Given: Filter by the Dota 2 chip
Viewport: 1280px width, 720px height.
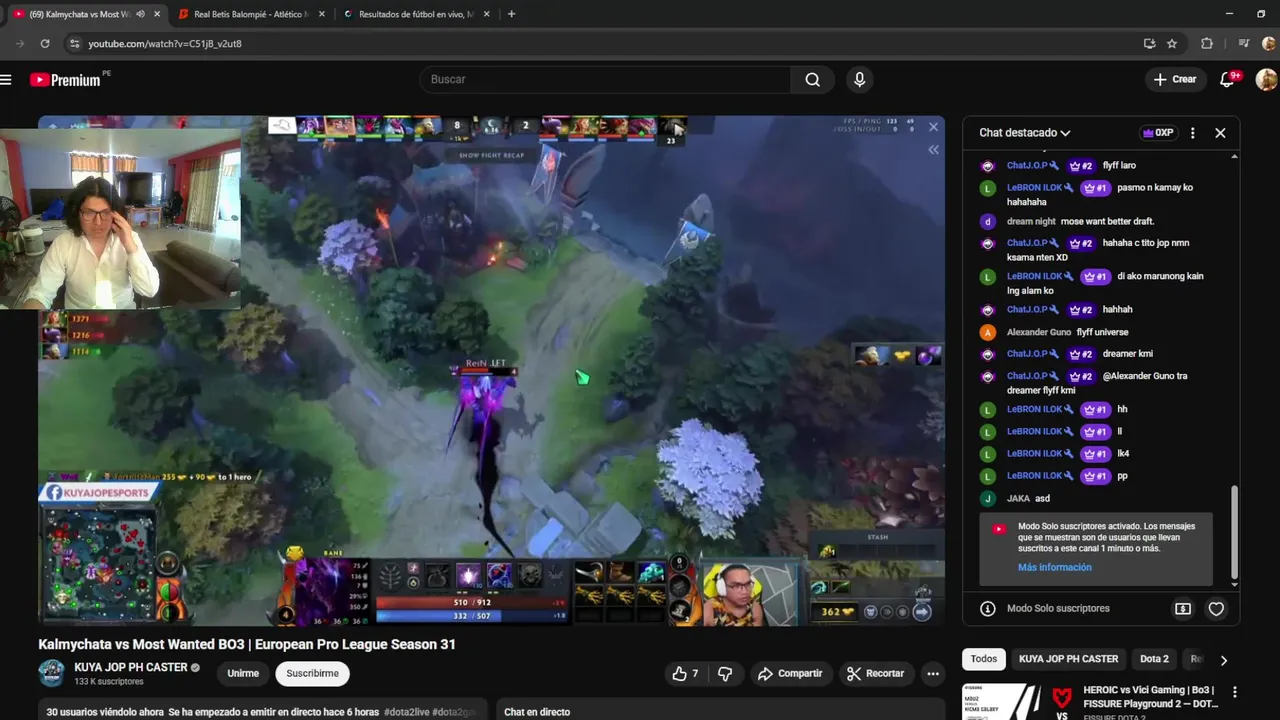Looking at the screenshot, I should click(1154, 659).
